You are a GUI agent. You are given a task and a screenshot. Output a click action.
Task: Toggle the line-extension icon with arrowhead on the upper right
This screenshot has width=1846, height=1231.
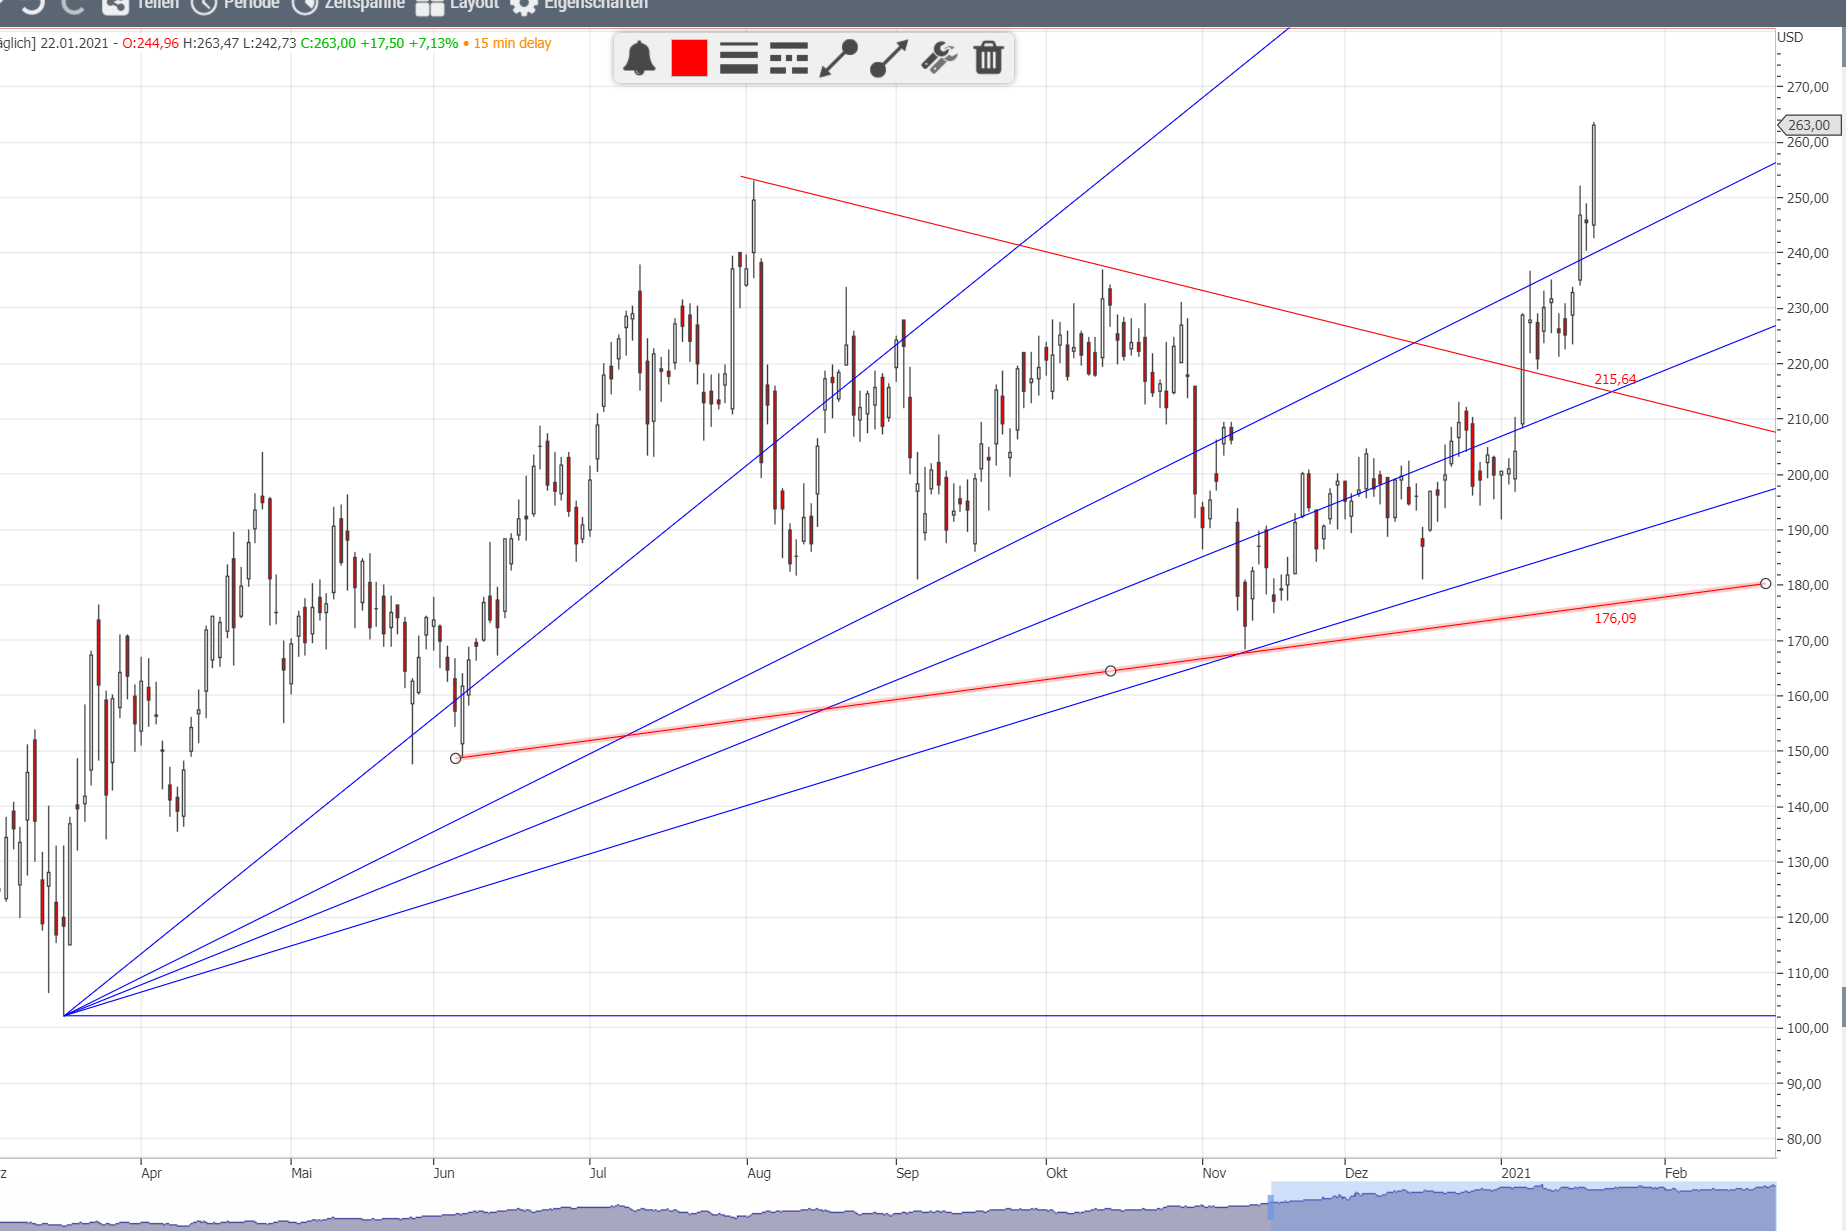tap(889, 58)
